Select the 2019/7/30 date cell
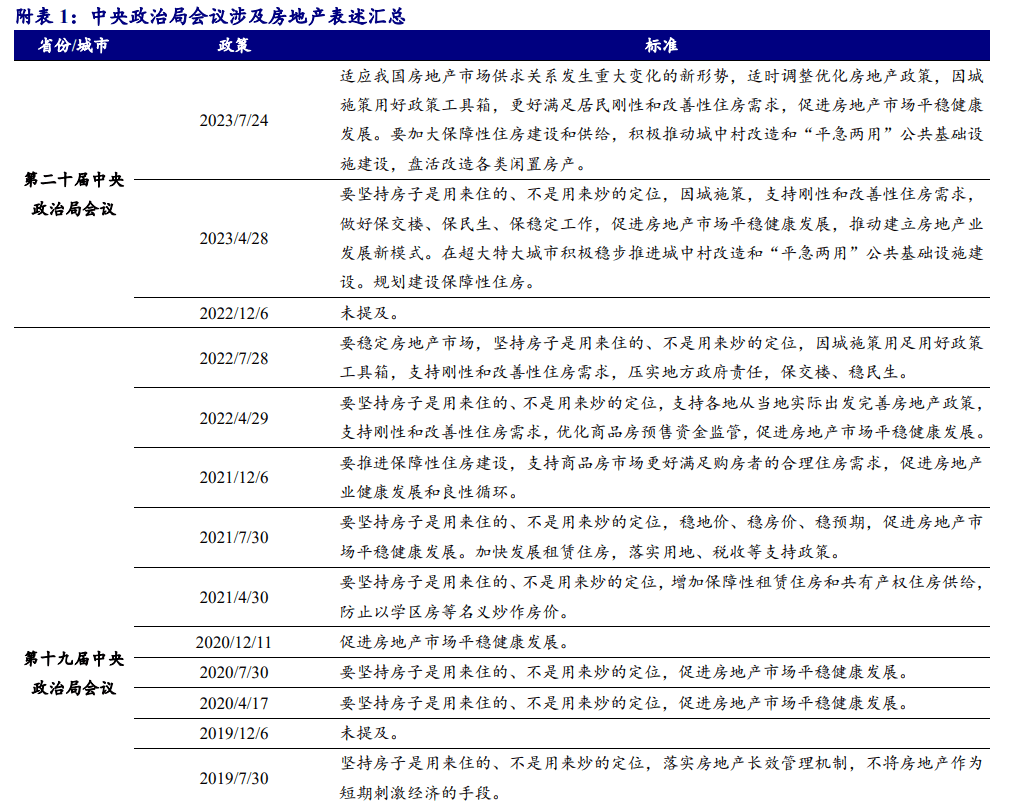 coord(234,777)
